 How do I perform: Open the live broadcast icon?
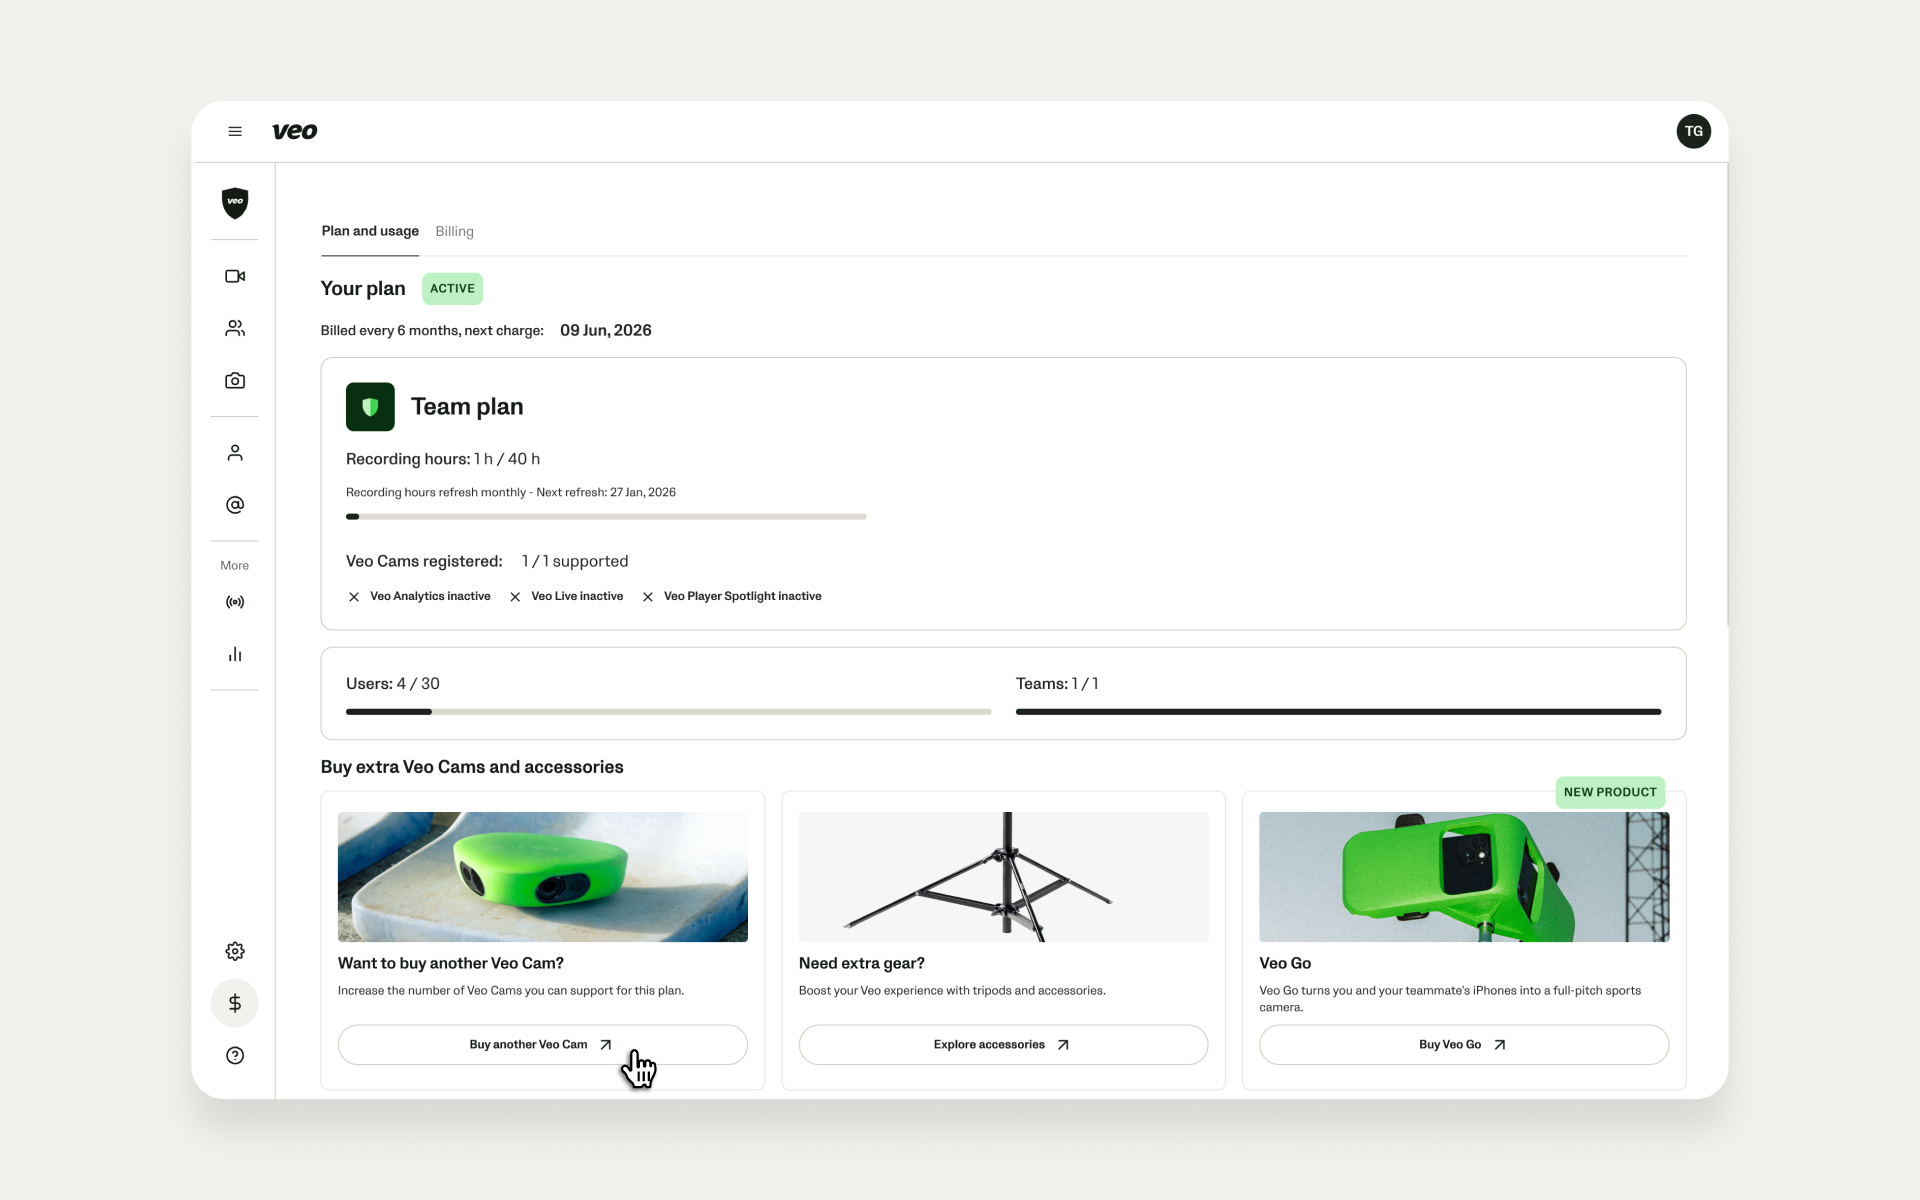235,602
